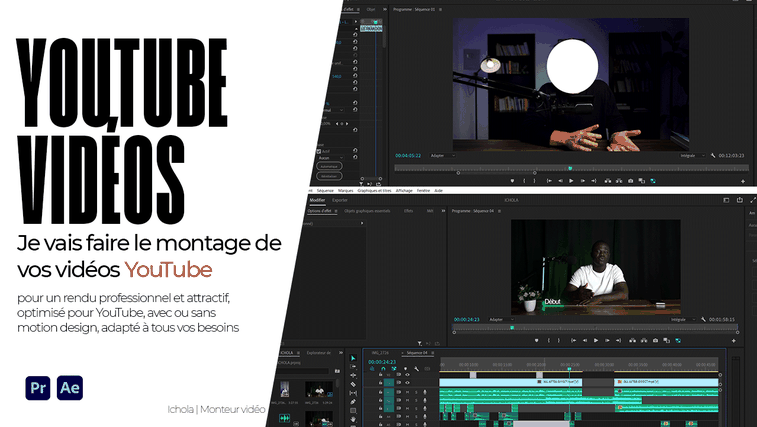The image size is (757, 427).
Task: Open the Marques menu
Action: pos(346,190)
